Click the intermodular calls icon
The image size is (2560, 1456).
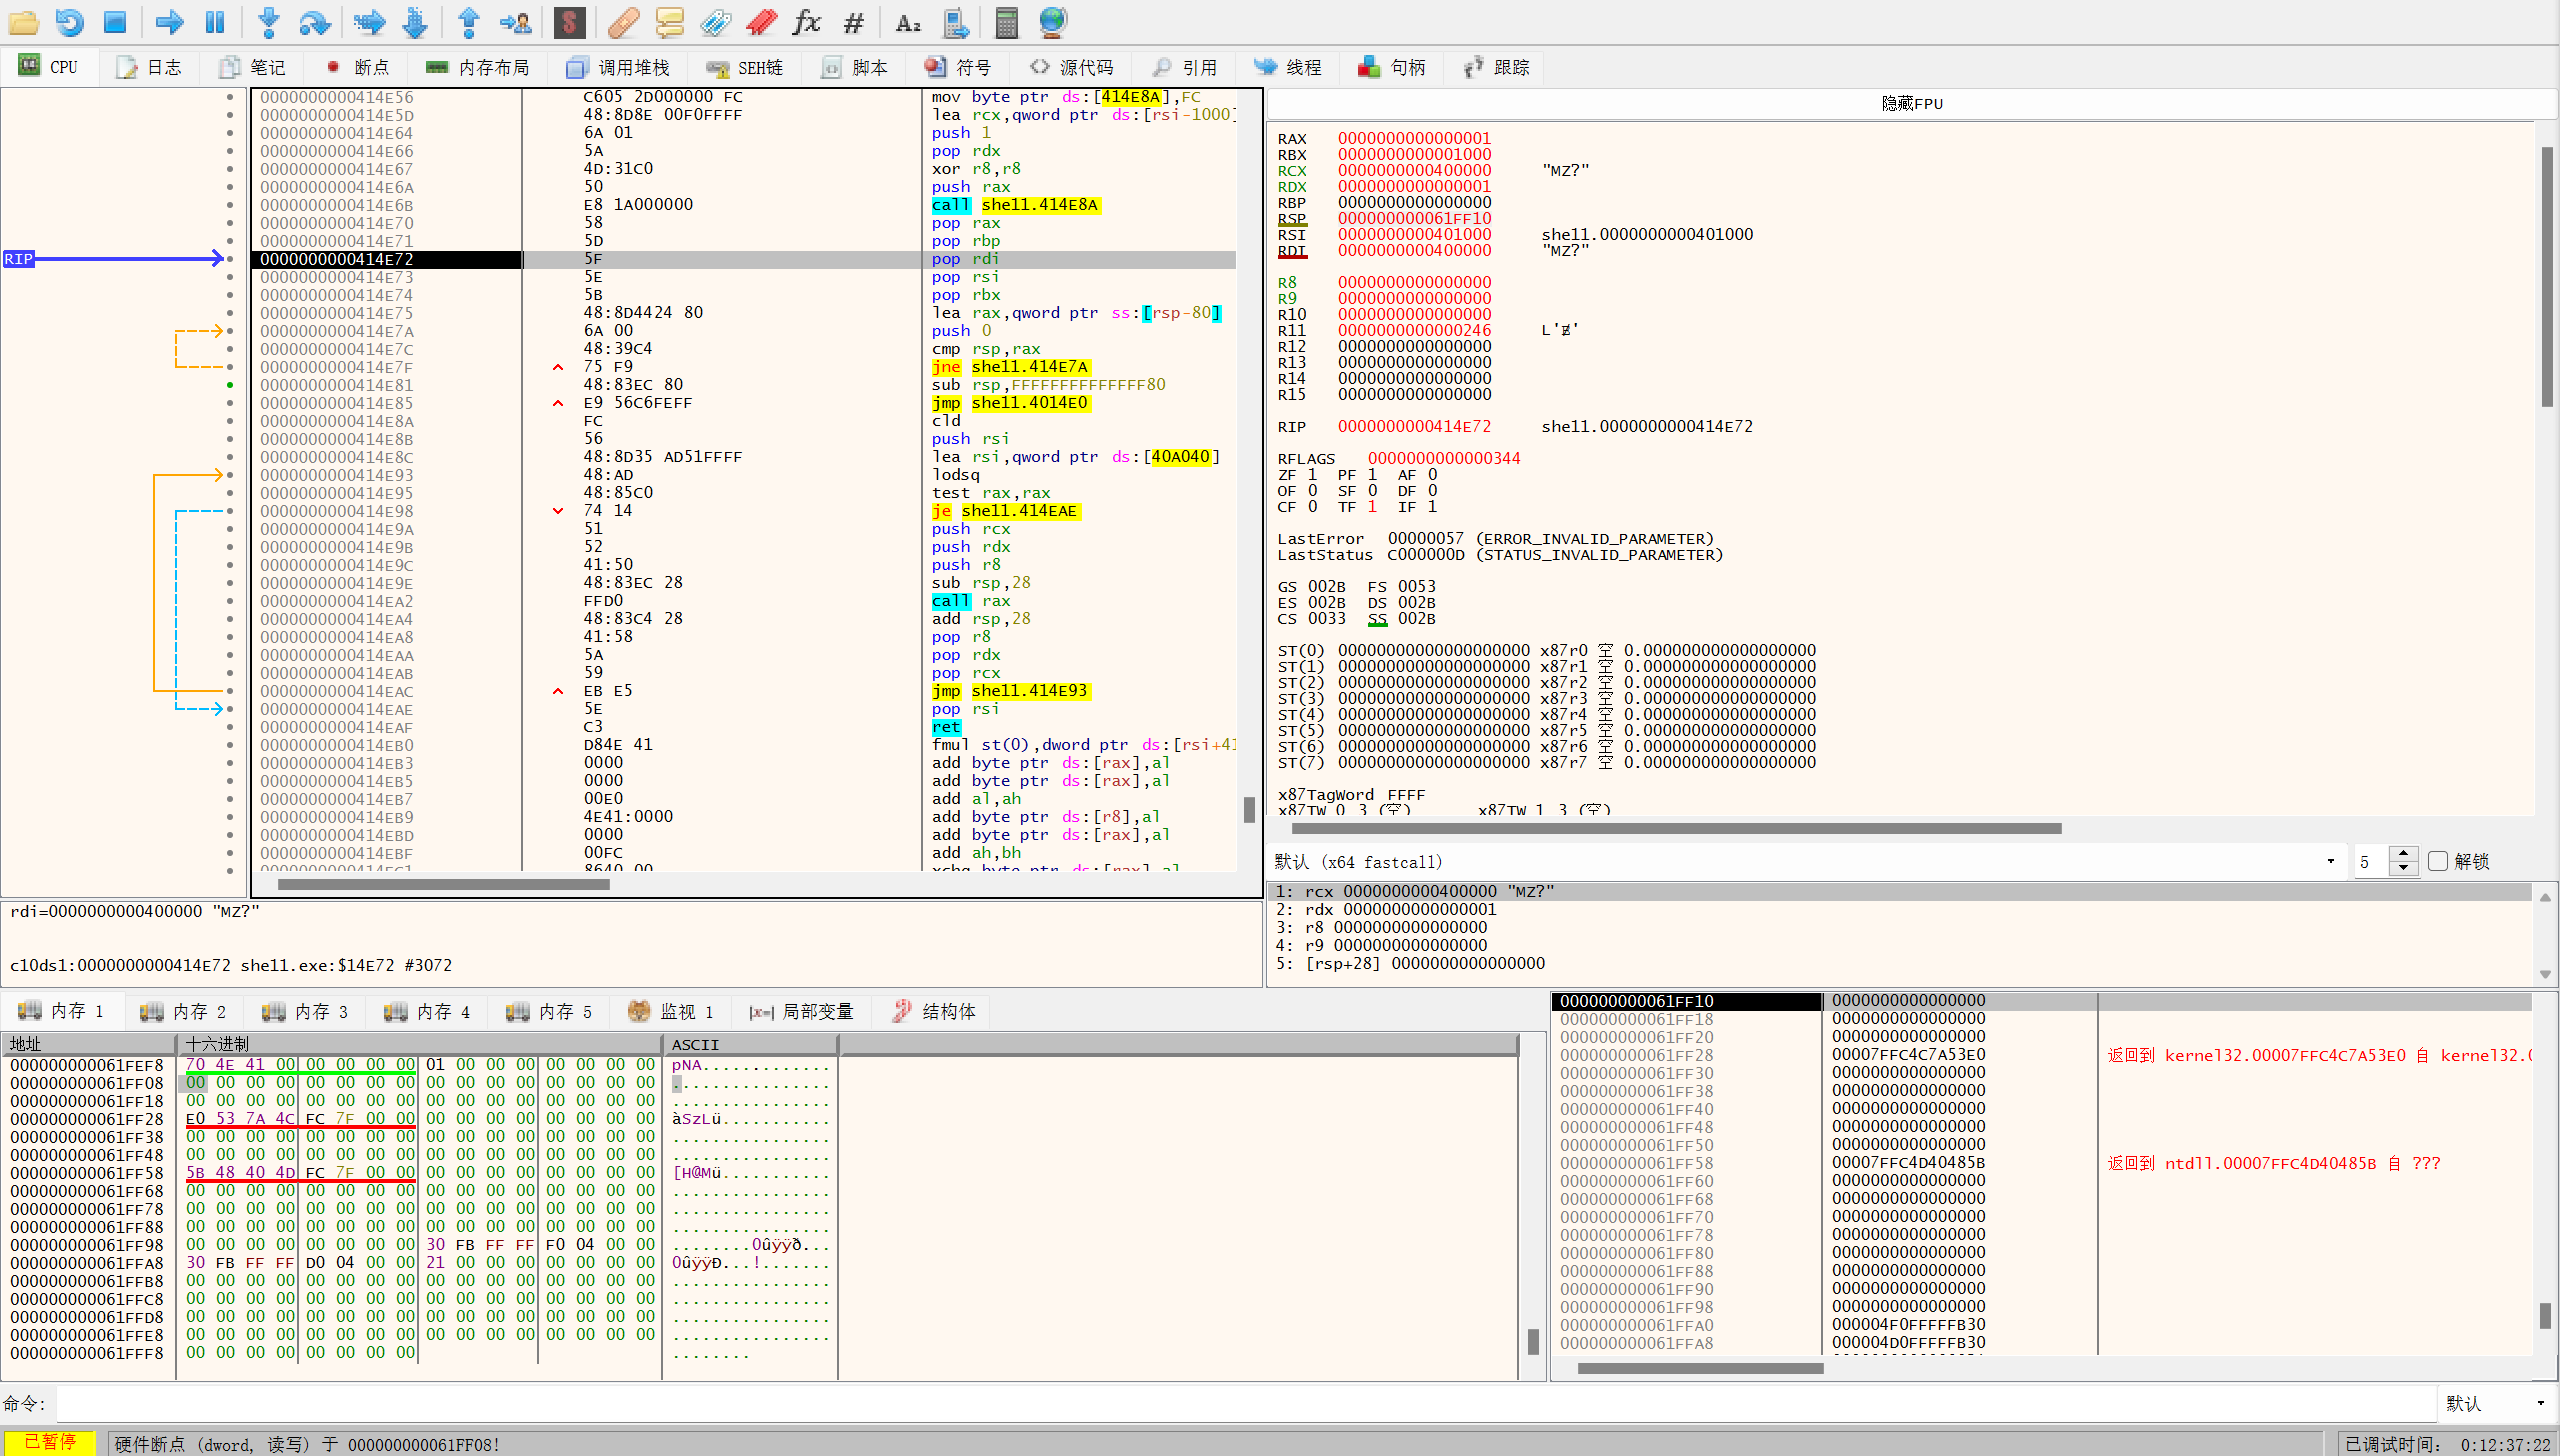coord(956,22)
